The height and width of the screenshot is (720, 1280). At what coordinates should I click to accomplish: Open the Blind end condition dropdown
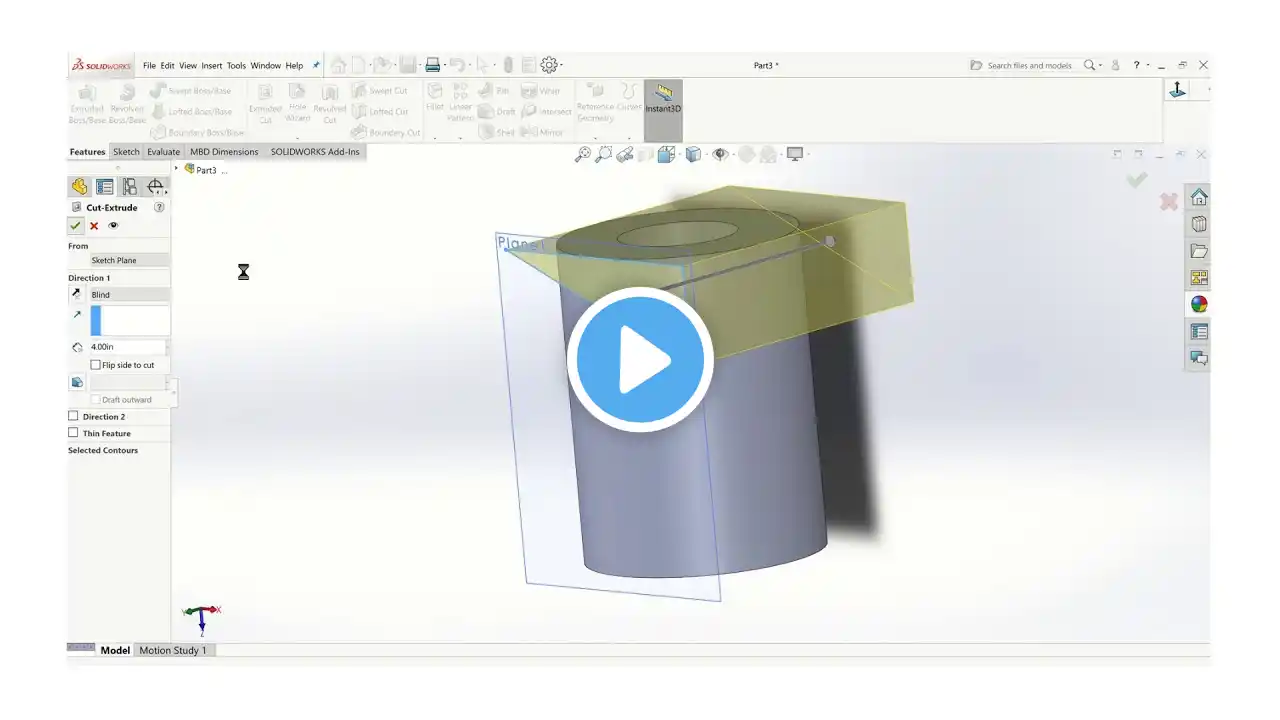129,295
